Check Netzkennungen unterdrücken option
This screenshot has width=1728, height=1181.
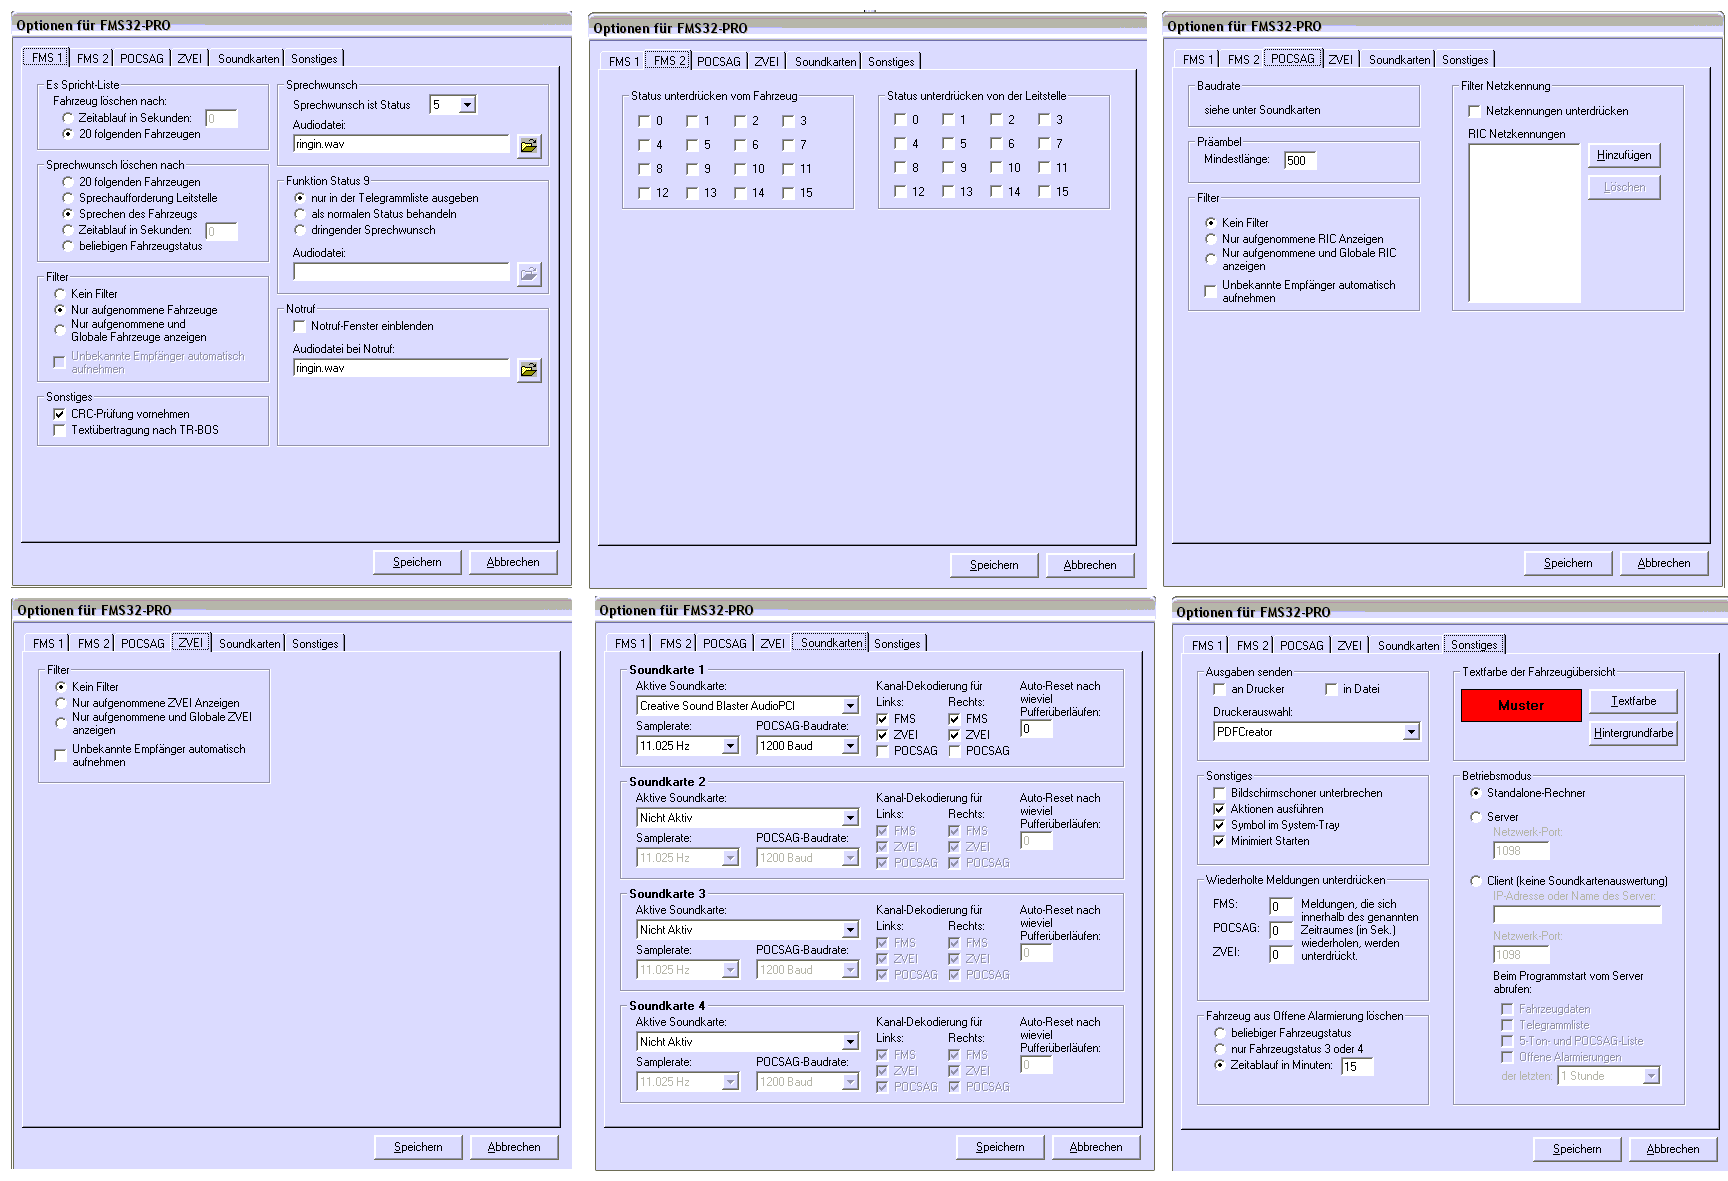tap(1474, 111)
